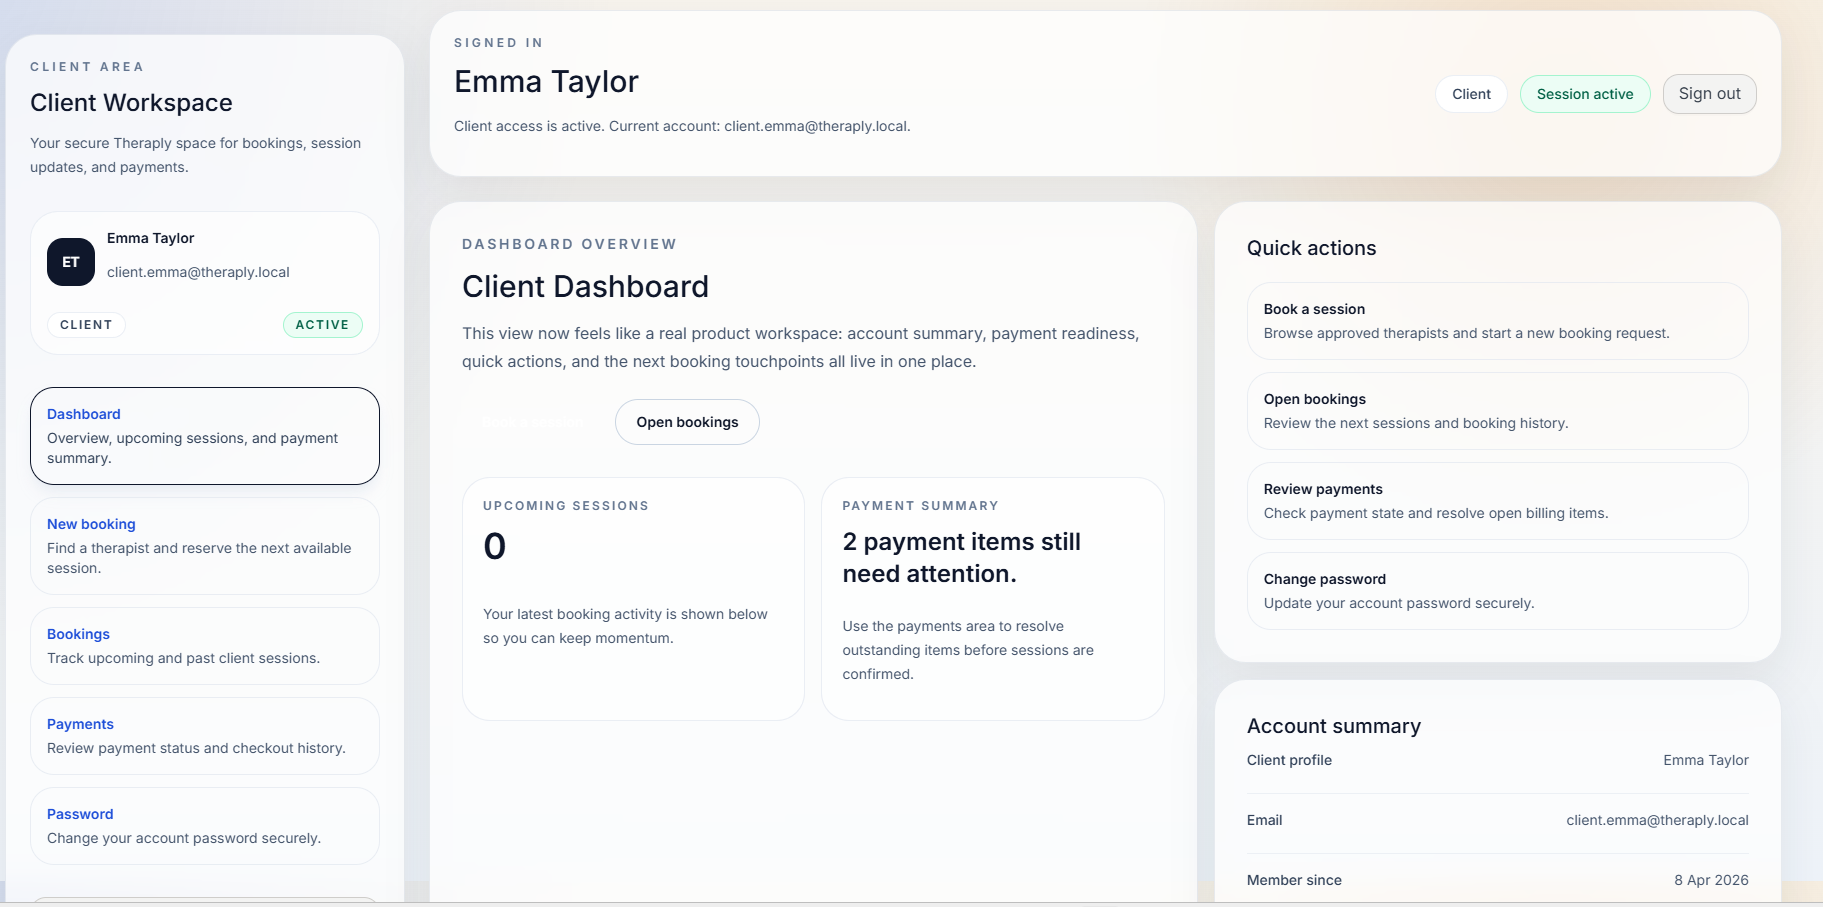Click 'Emma Taylor' value in Account summary

coord(1705,760)
